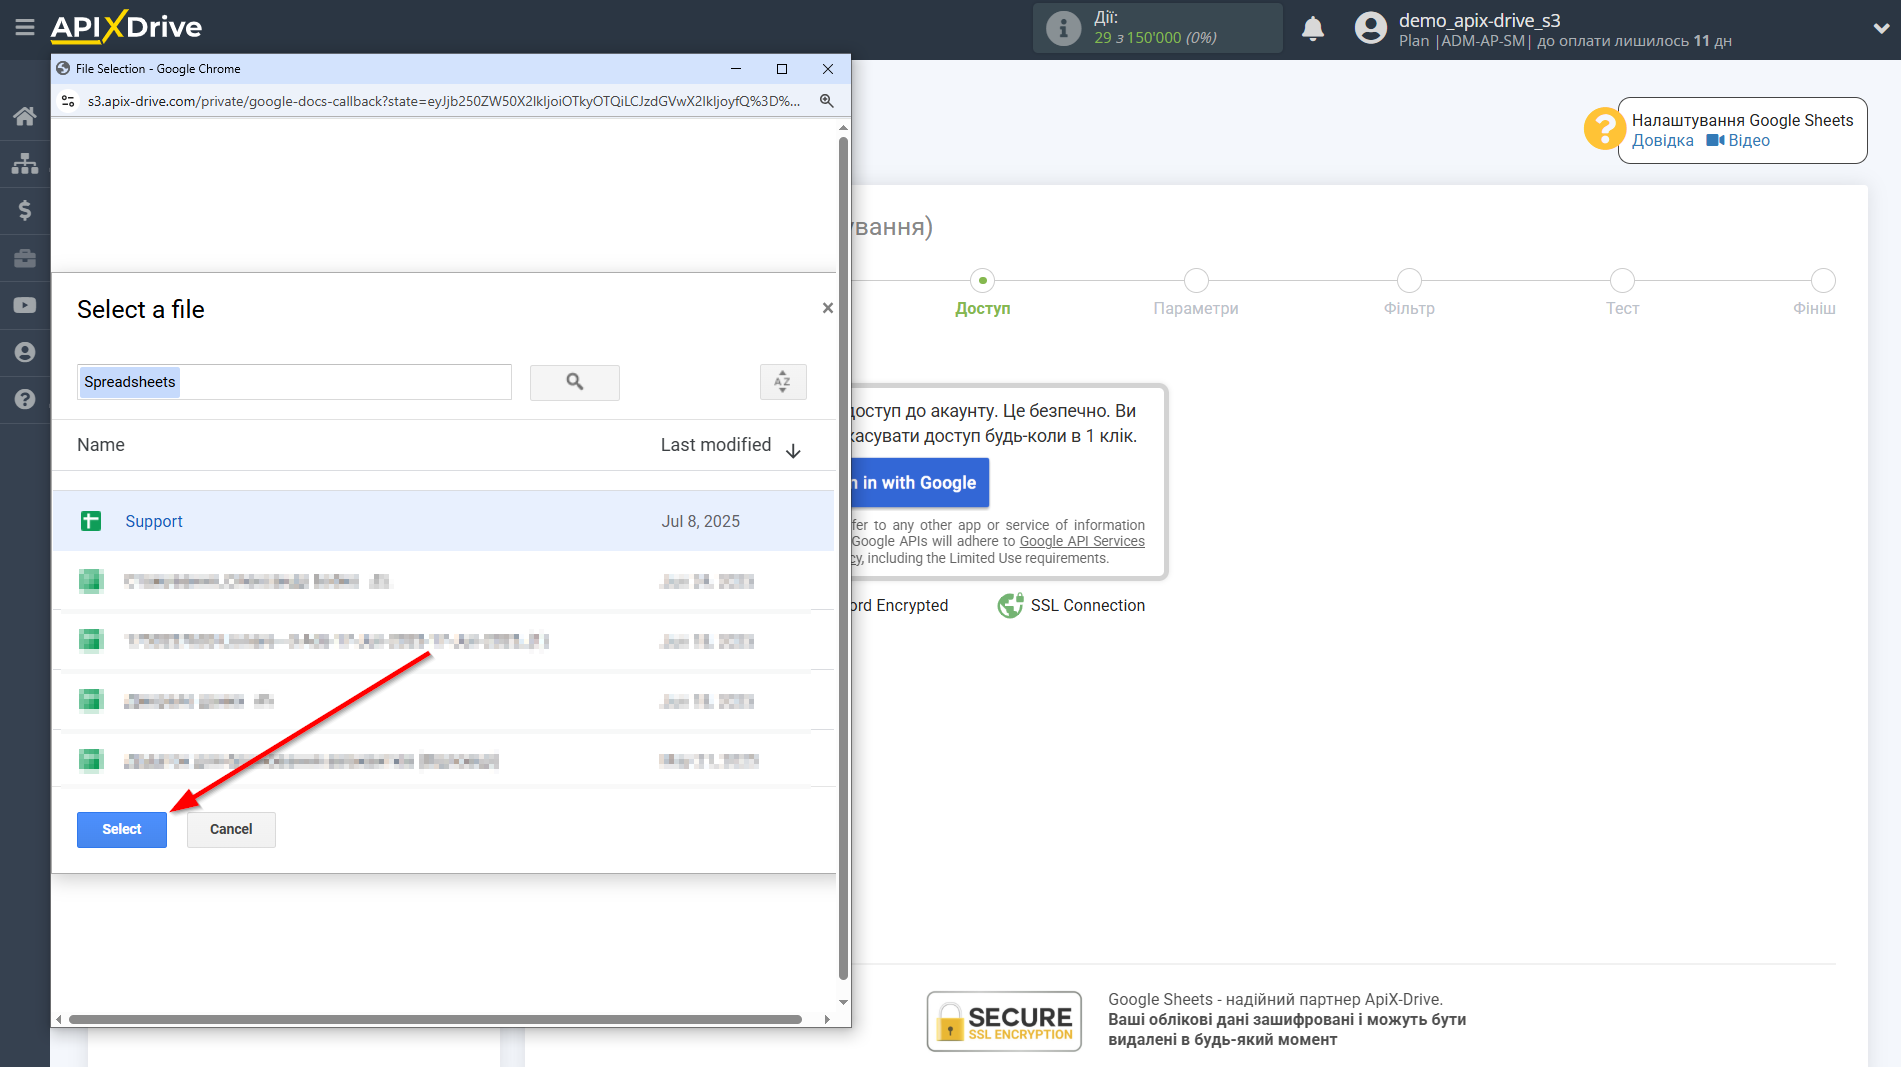Click the A-Z sort button
The image size is (1901, 1067).
tap(783, 382)
